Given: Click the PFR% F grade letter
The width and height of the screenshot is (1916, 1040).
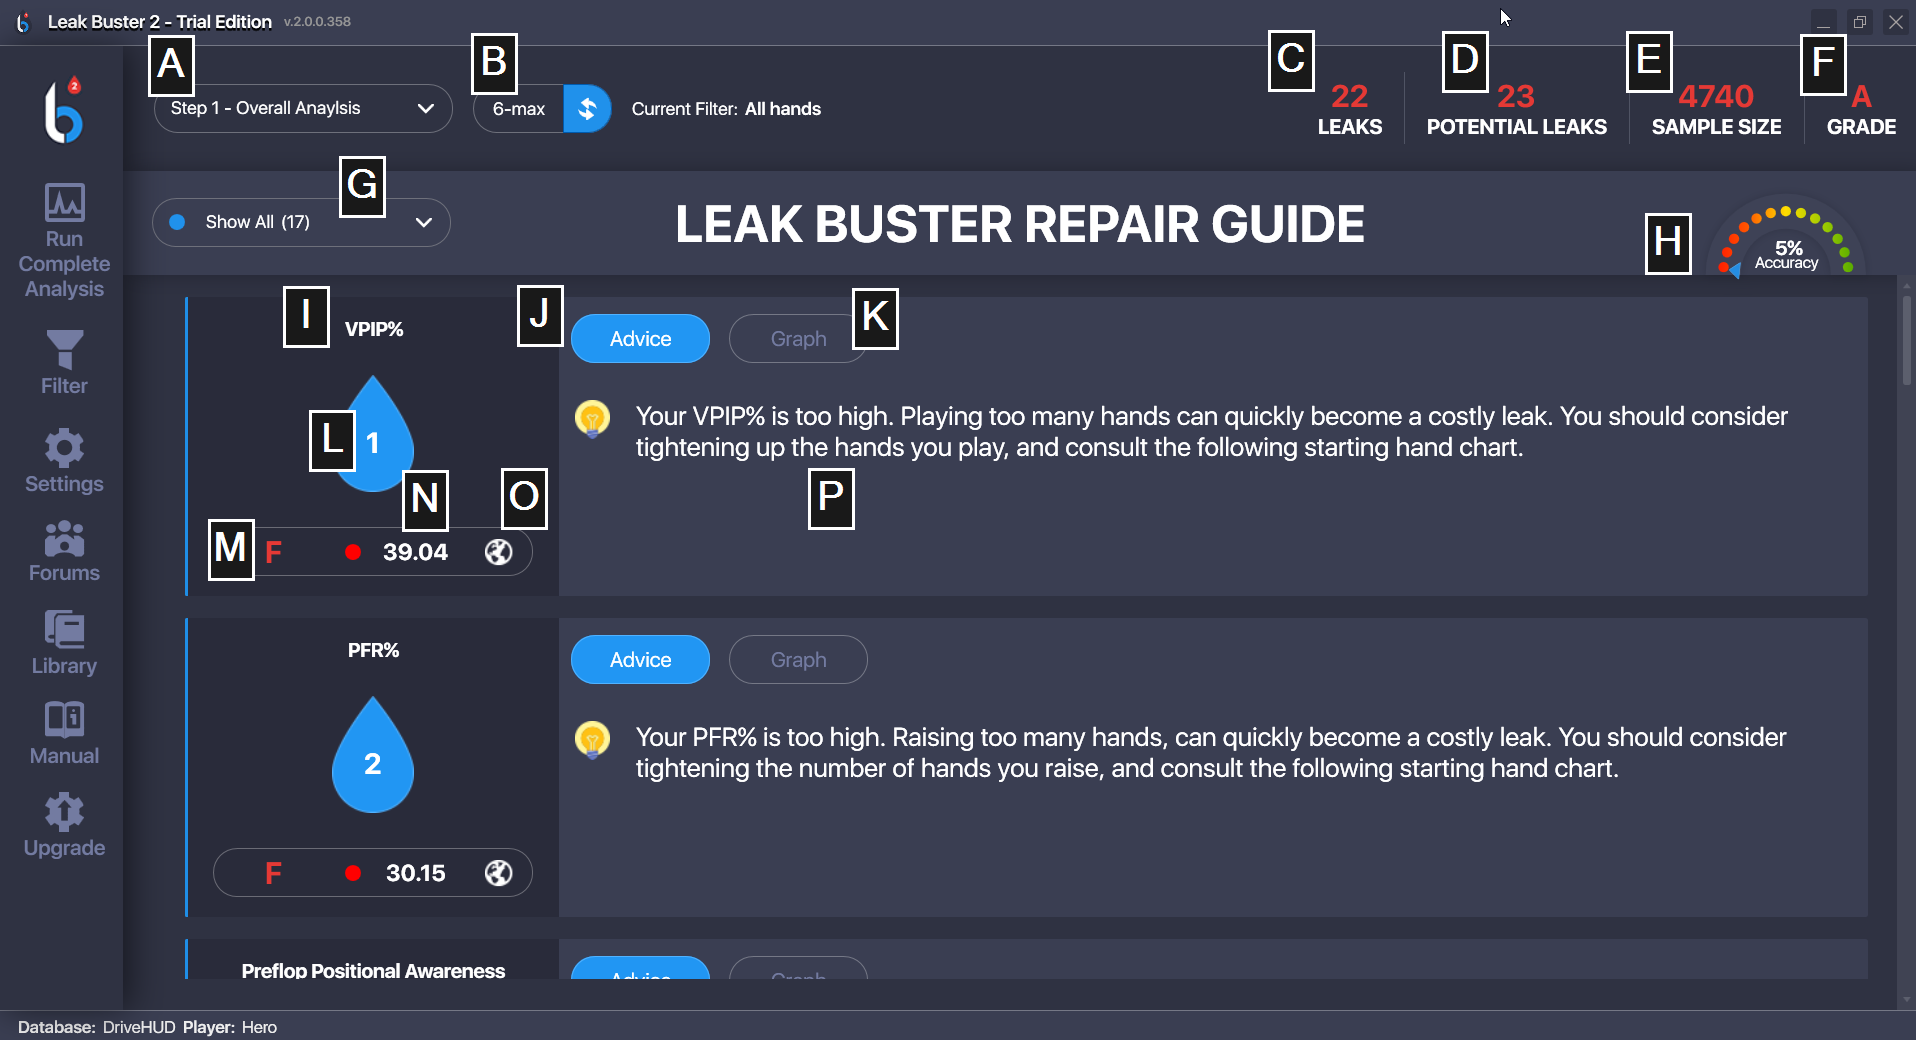Looking at the screenshot, I should 273,873.
